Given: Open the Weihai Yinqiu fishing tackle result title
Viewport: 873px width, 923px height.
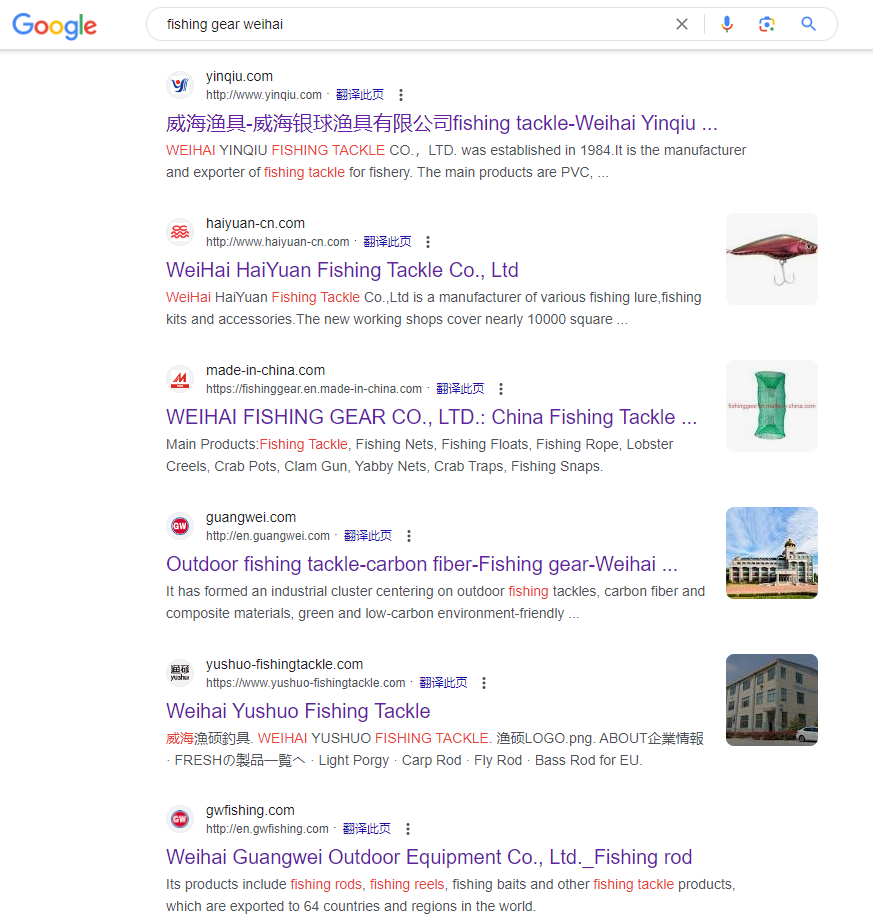Looking at the screenshot, I should 442,124.
